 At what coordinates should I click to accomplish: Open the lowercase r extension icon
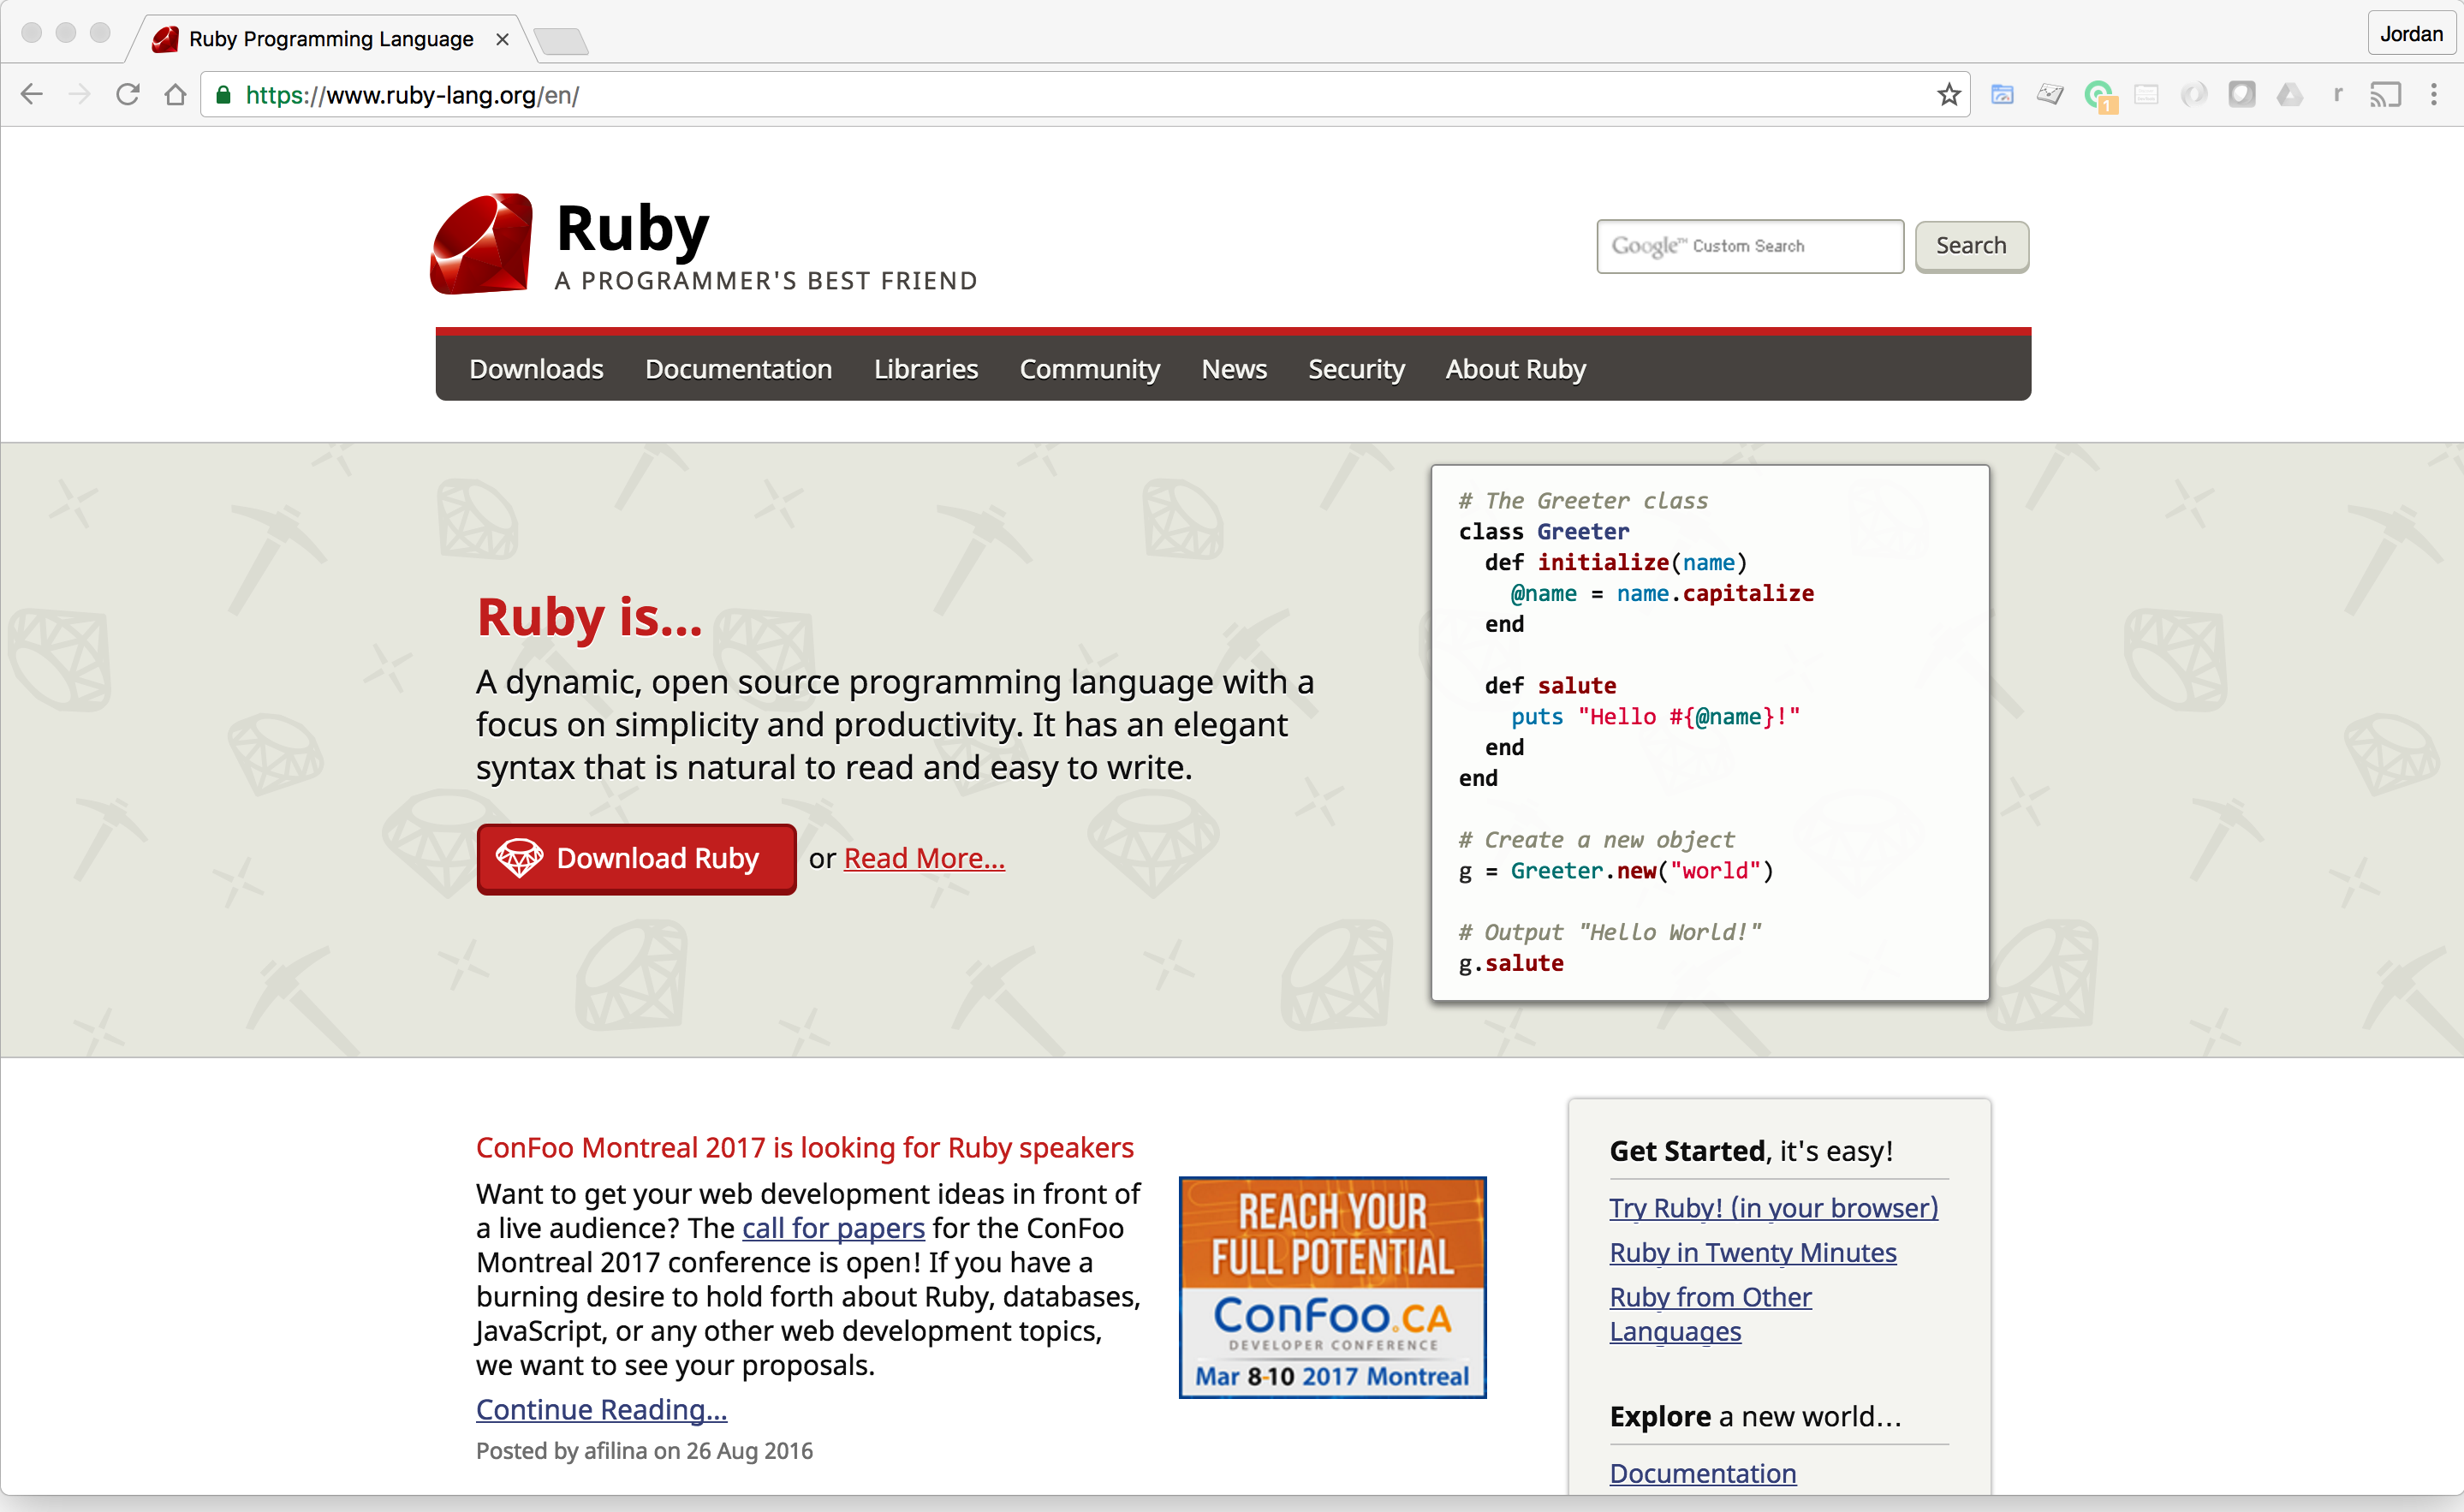(x=2338, y=95)
